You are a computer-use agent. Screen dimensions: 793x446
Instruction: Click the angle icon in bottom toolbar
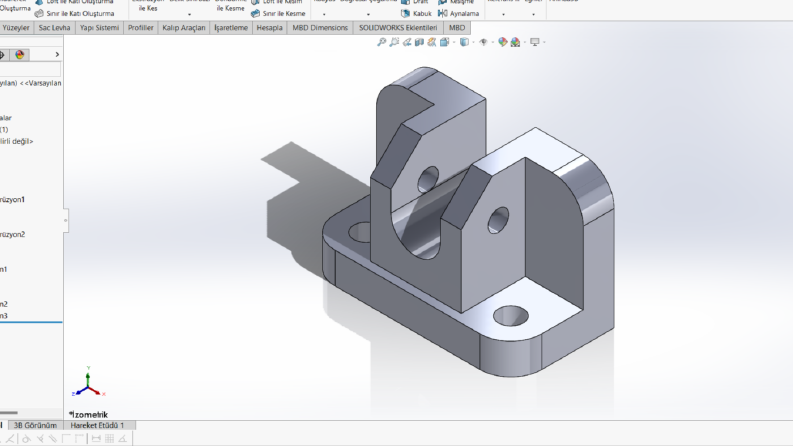click(x=122, y=439)
